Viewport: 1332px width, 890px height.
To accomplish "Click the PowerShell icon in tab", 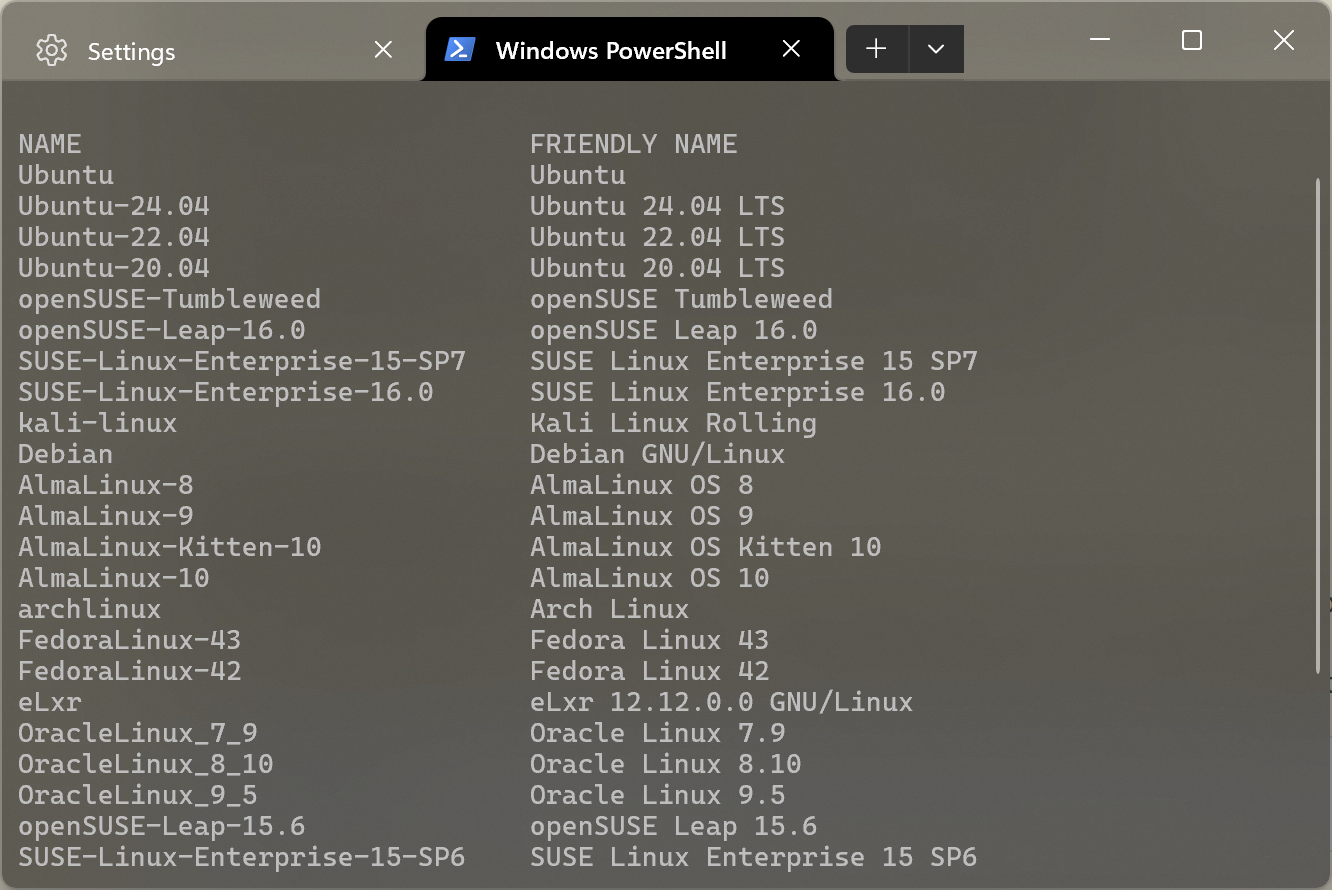I will pyautogui.click(x=460, y=49).
